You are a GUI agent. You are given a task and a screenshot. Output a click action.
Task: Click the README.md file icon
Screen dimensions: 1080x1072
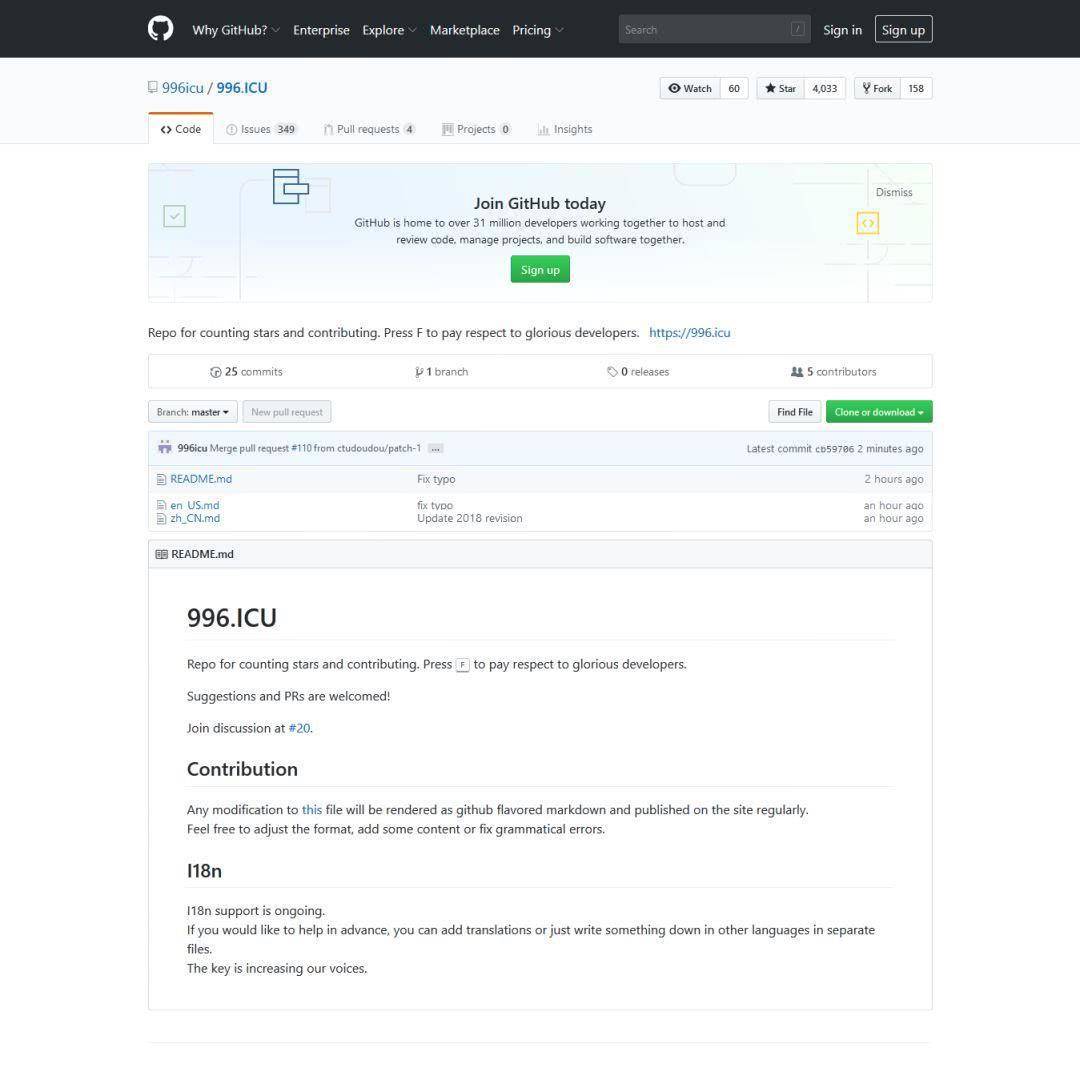(161, 479)
